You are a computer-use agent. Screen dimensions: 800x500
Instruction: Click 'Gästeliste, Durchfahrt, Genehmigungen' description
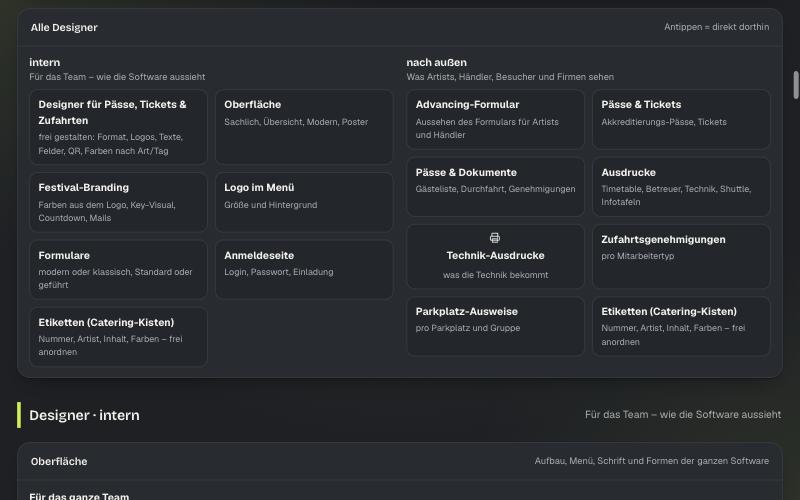495,189
